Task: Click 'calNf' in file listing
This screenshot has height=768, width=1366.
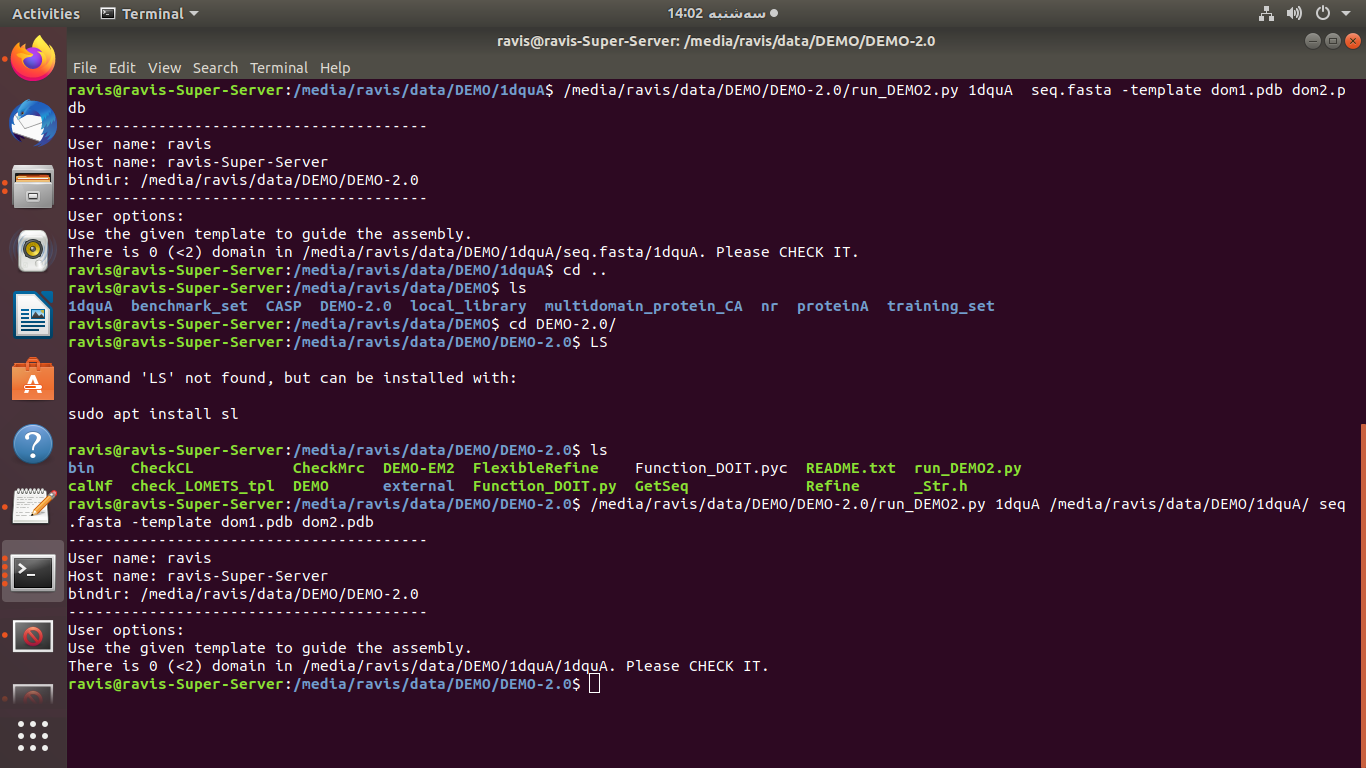Action: [90, 486]
